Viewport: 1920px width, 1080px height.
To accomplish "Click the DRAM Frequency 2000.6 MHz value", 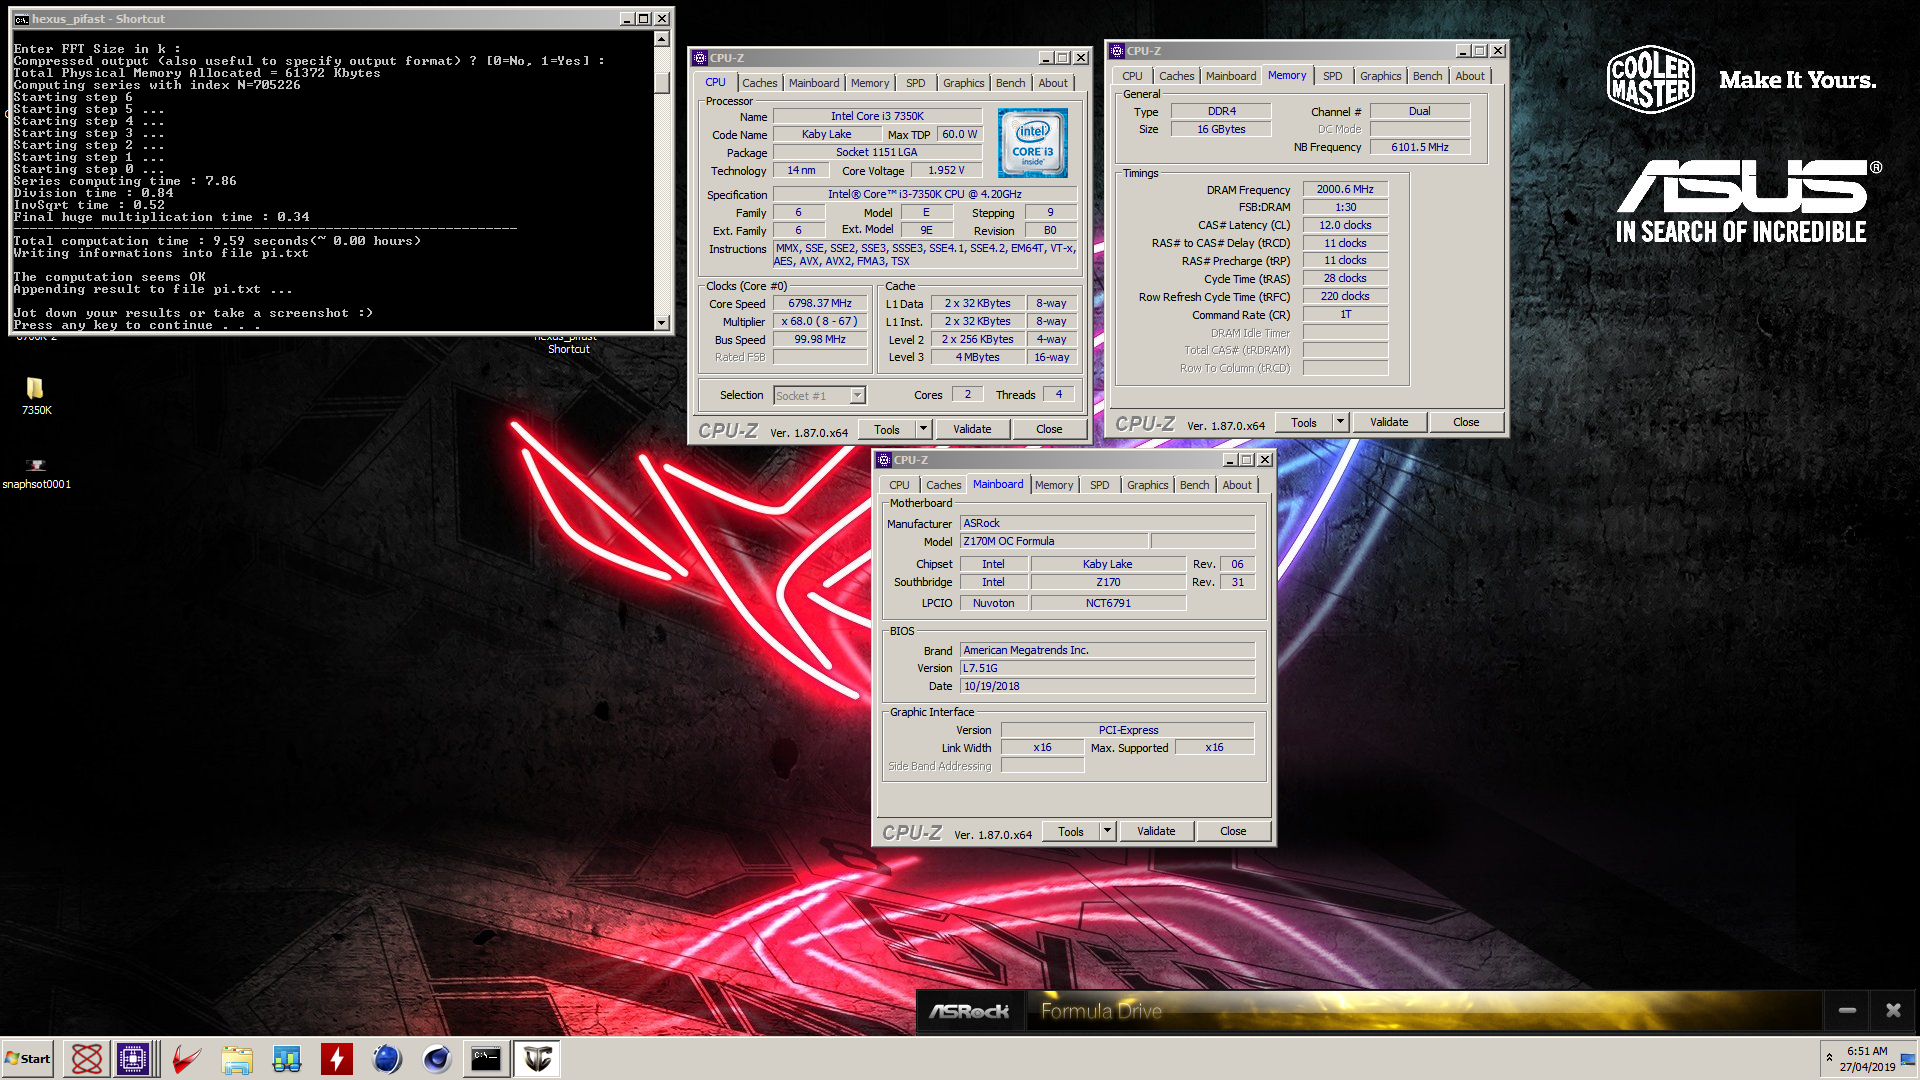I will (x=1345, y=189).
